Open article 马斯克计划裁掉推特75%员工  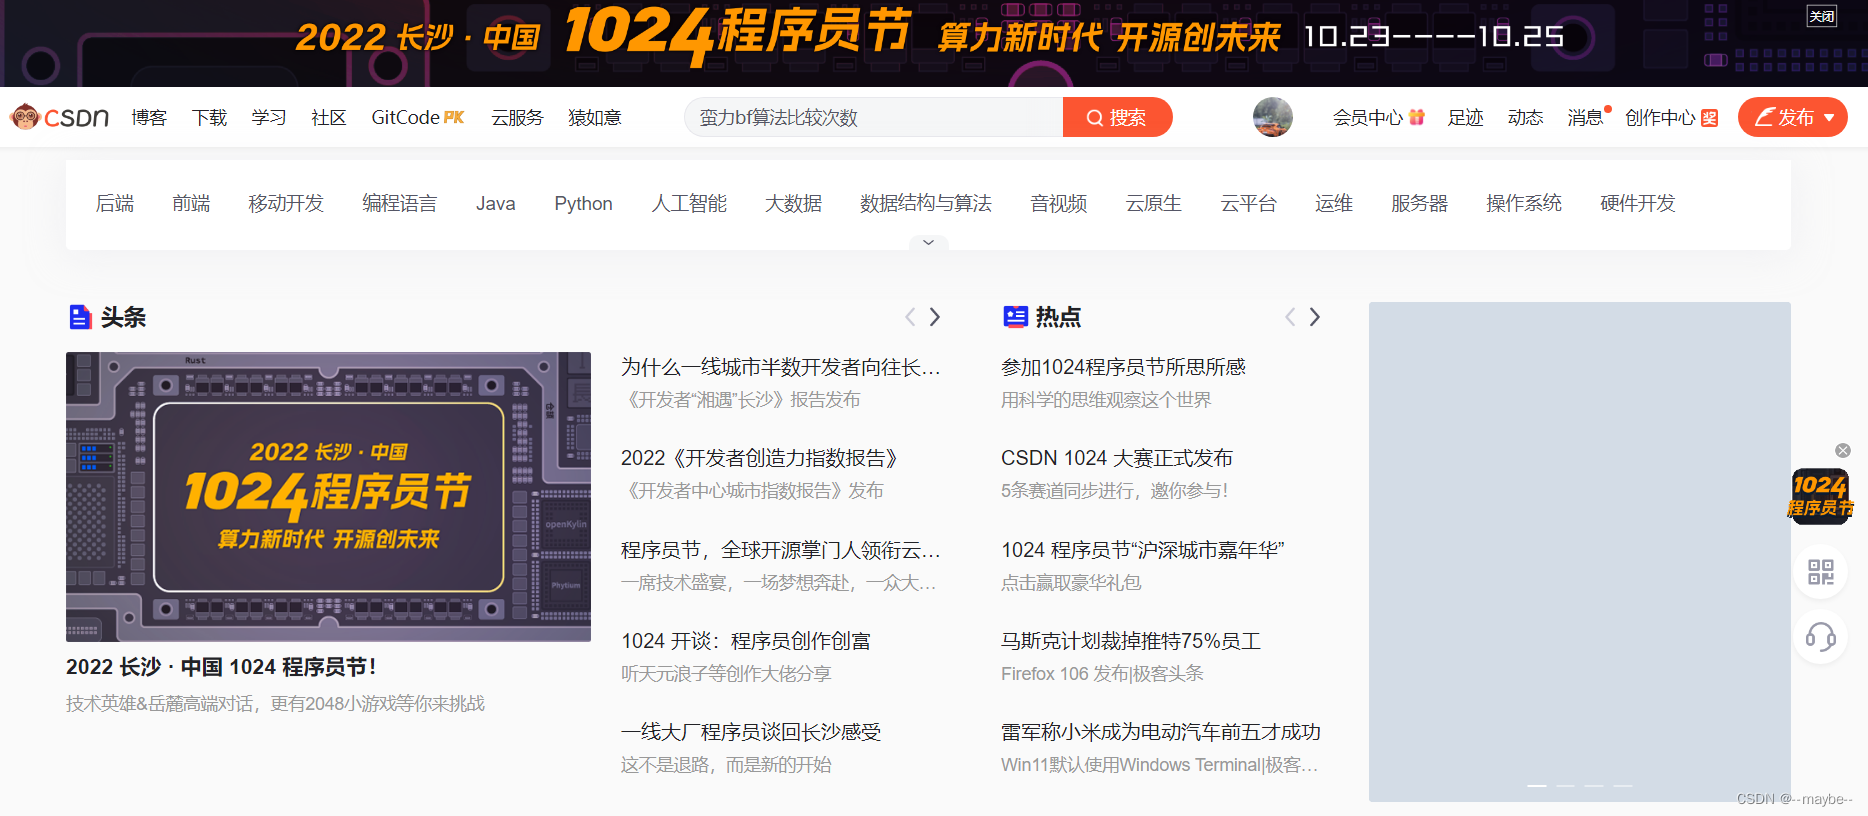1131,641
